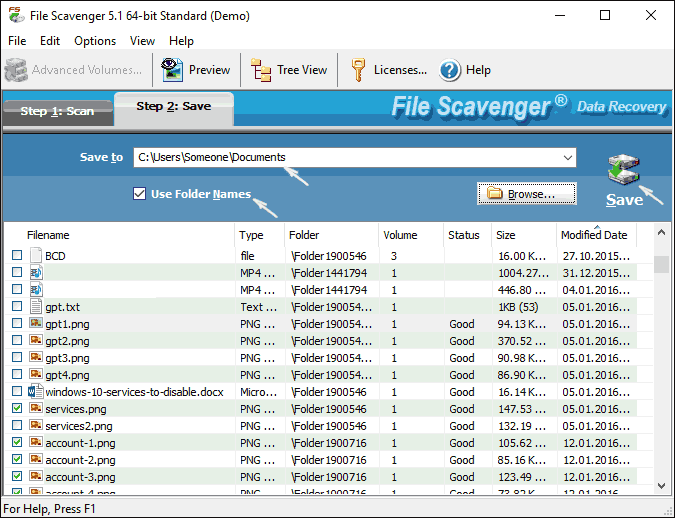Click the services2.png image icon

click(x=36, y=425)
